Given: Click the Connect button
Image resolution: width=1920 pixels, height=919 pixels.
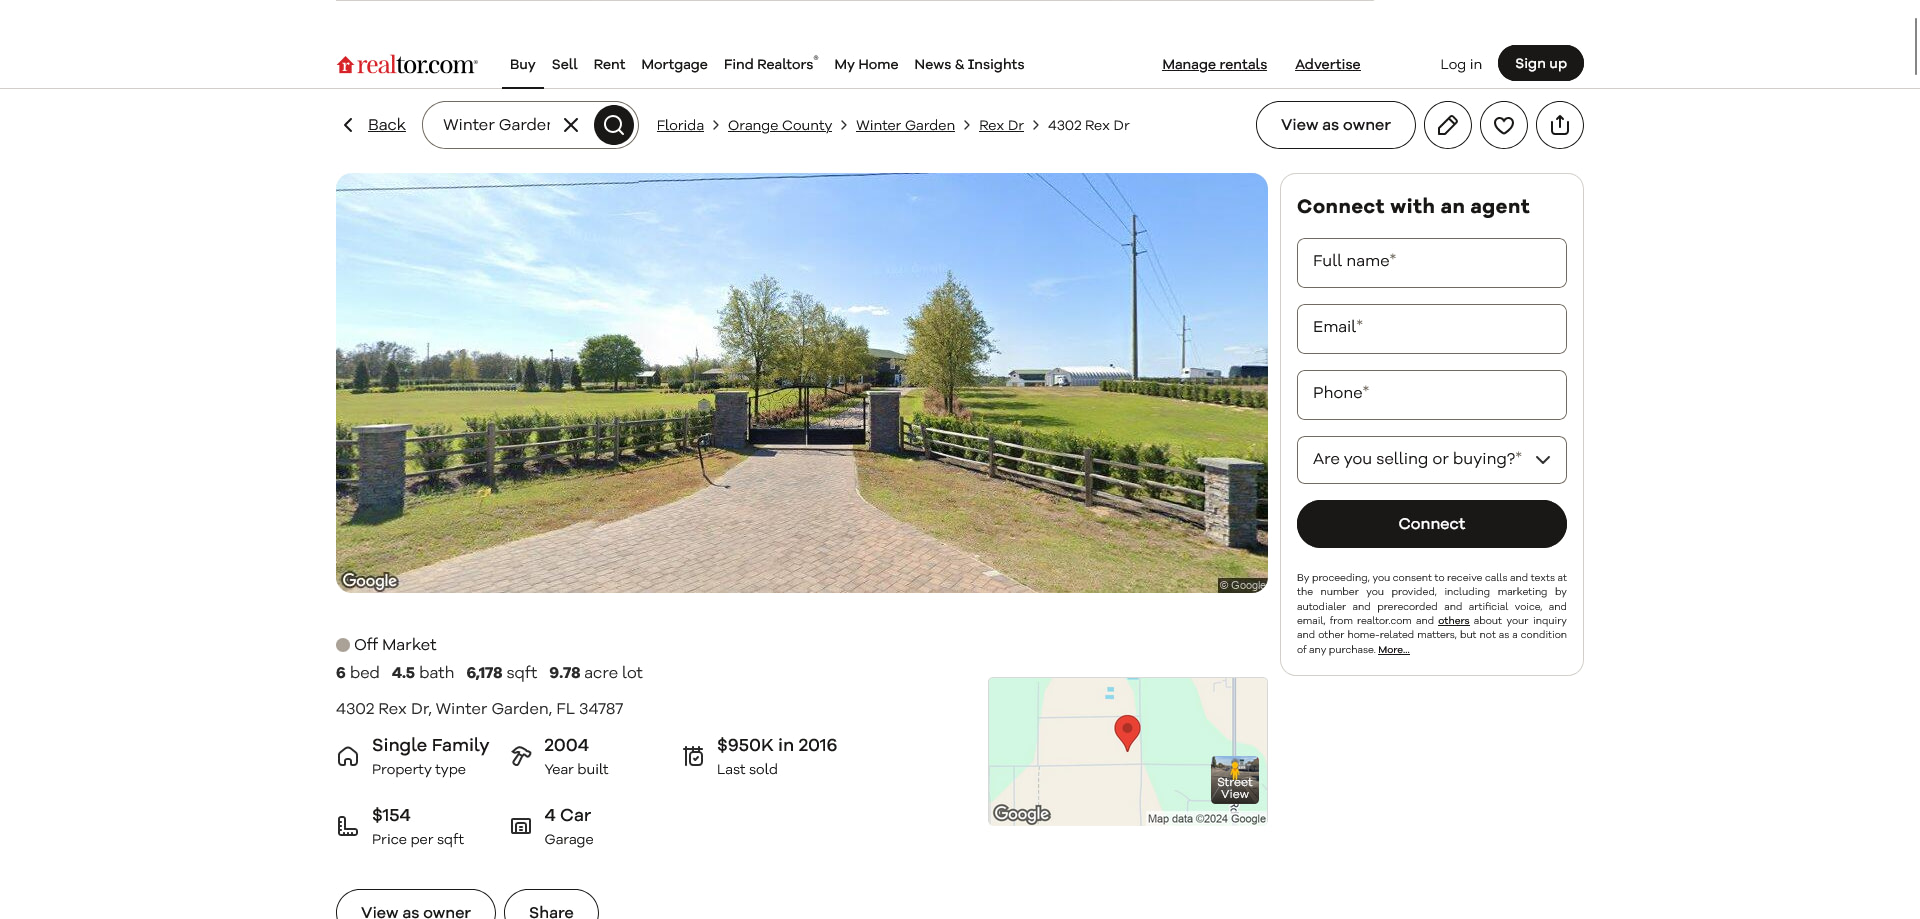Looking at the screenshot, I should 1431,524.
